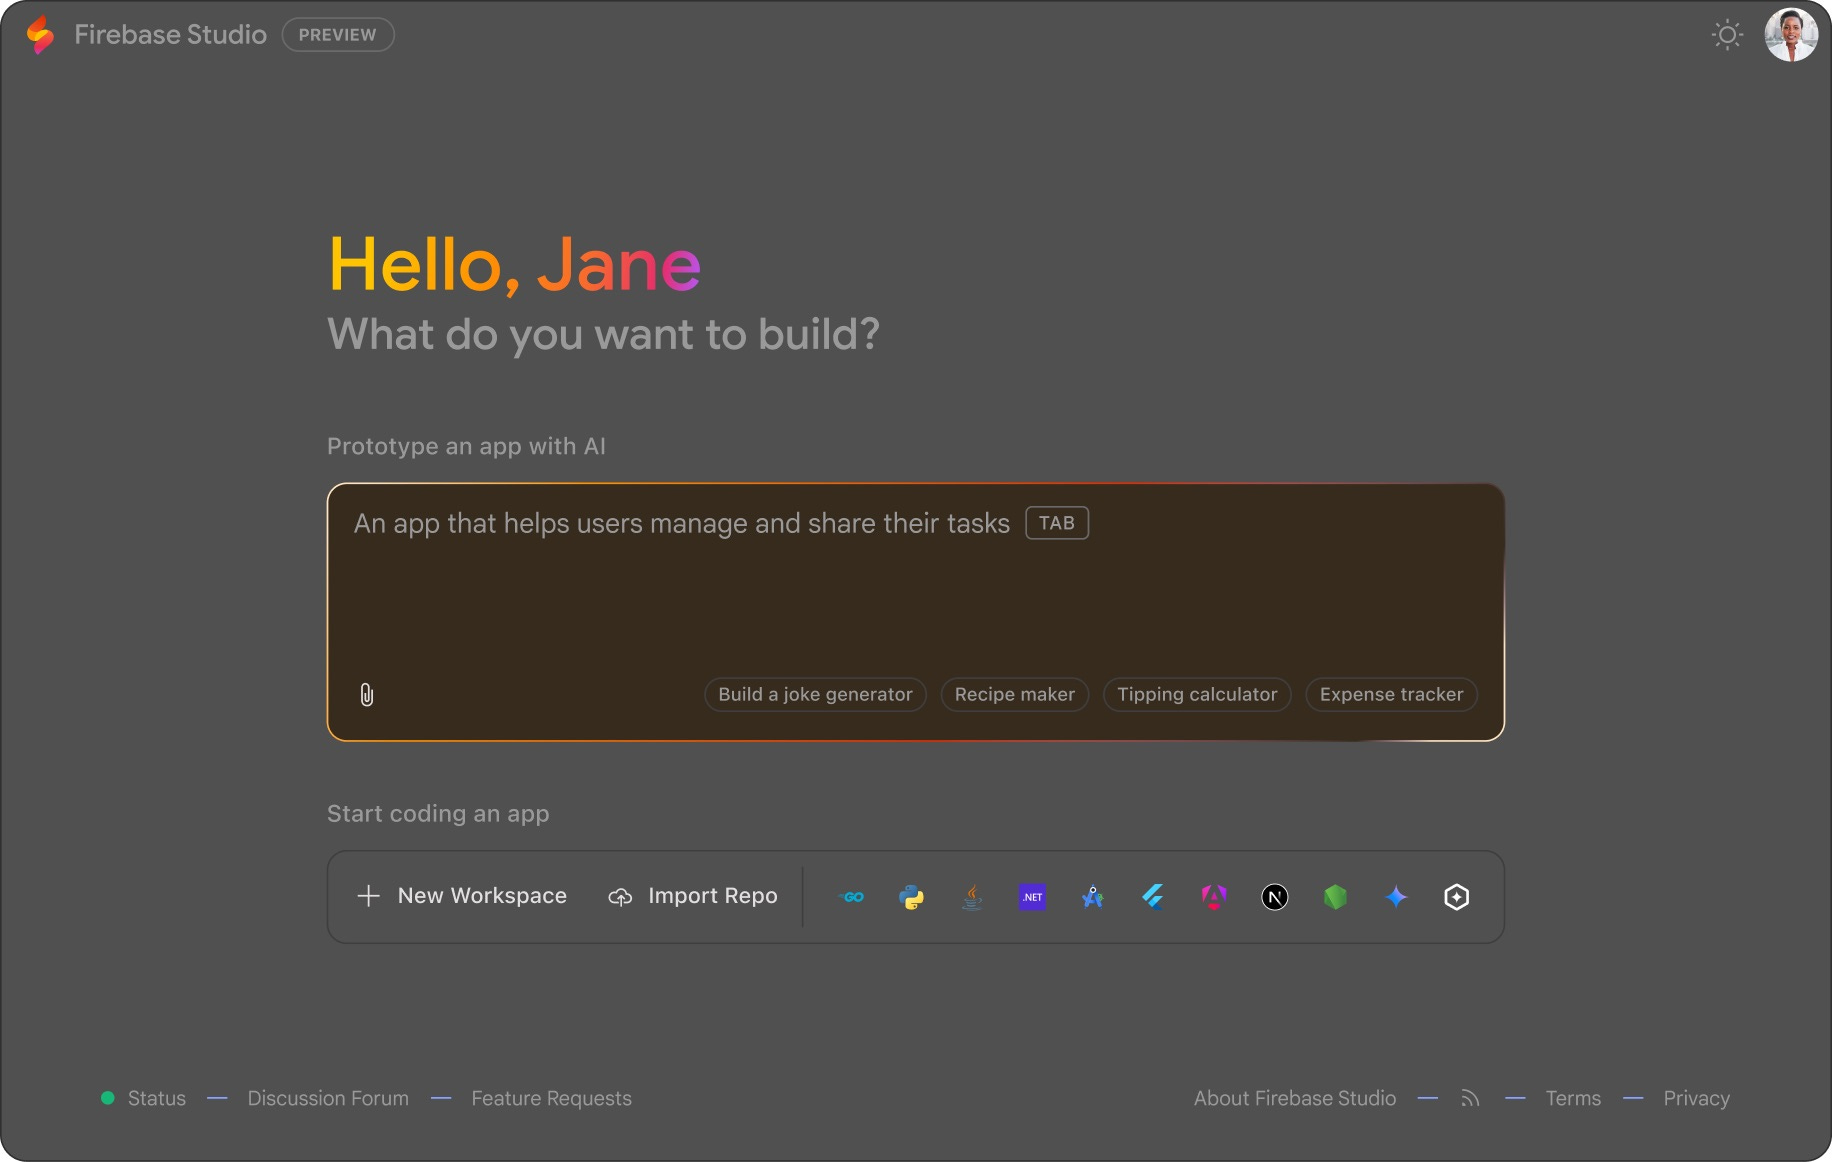Select the Go template icon
This screenshot has width=1832, height=1162.
coord(851,897)
